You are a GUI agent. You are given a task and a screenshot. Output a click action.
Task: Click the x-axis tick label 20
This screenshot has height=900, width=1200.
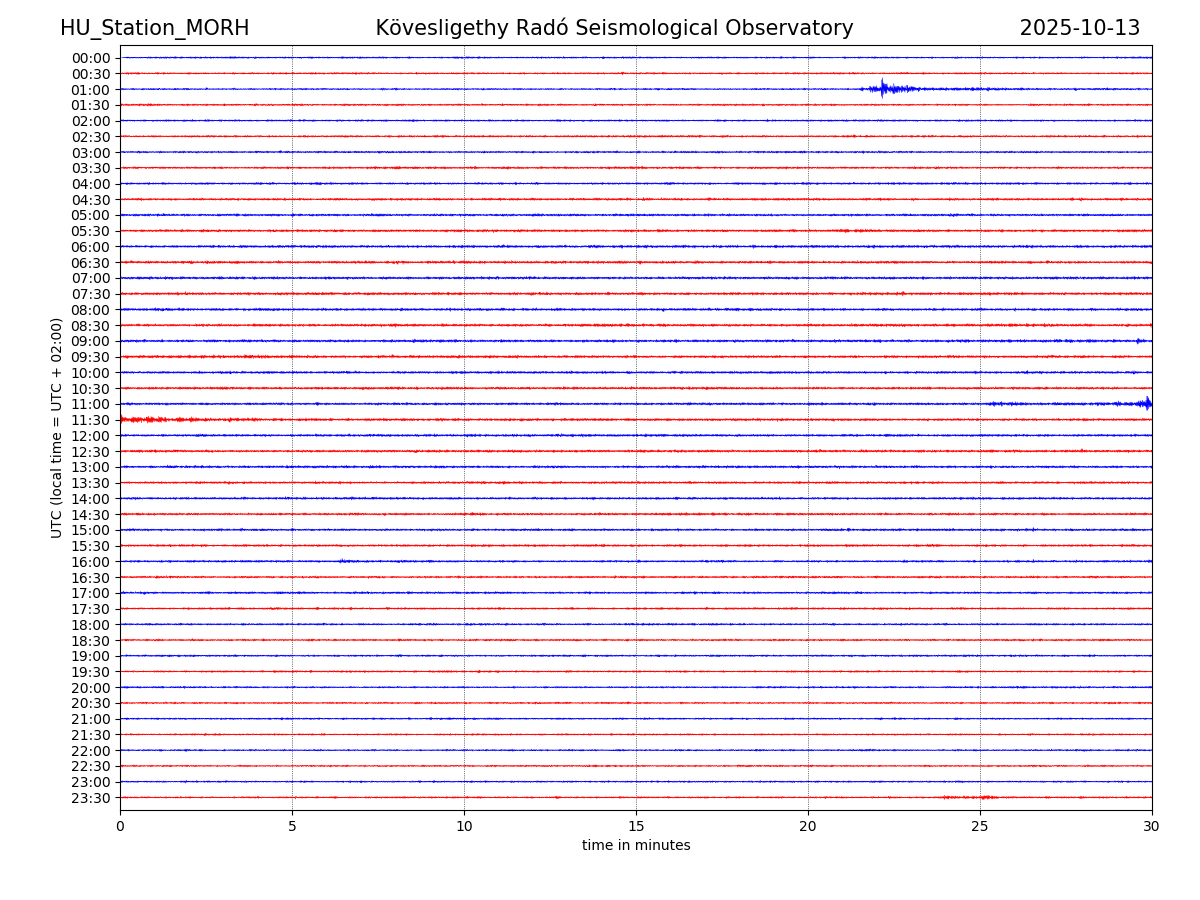pyautogui.click(x=808, y=826)
